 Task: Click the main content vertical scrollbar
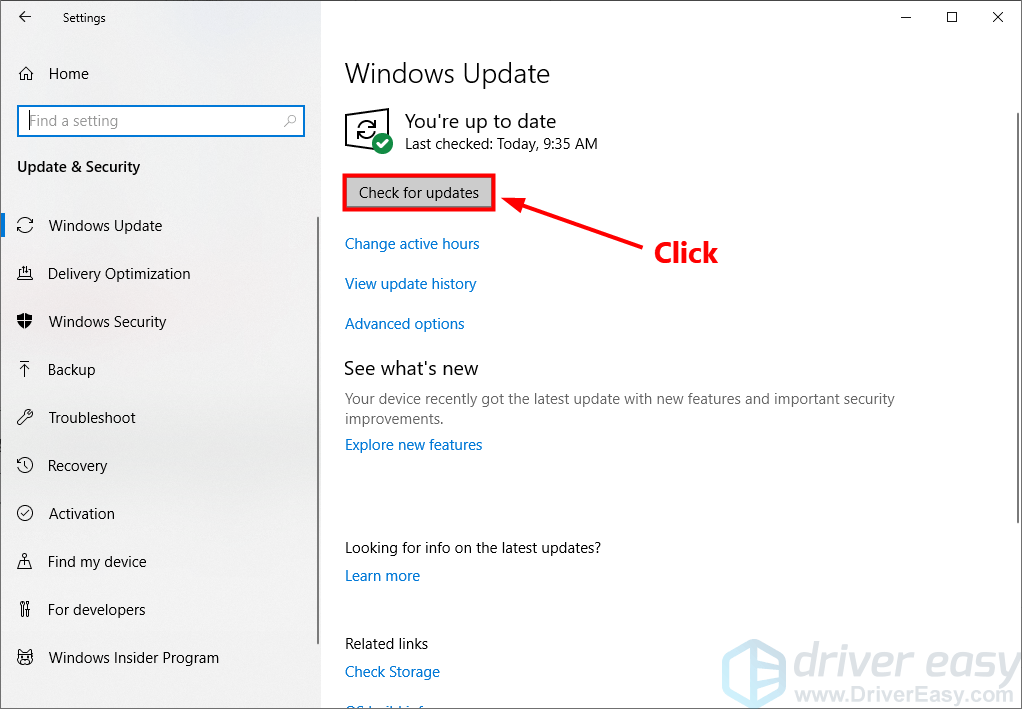point(1018,317)
